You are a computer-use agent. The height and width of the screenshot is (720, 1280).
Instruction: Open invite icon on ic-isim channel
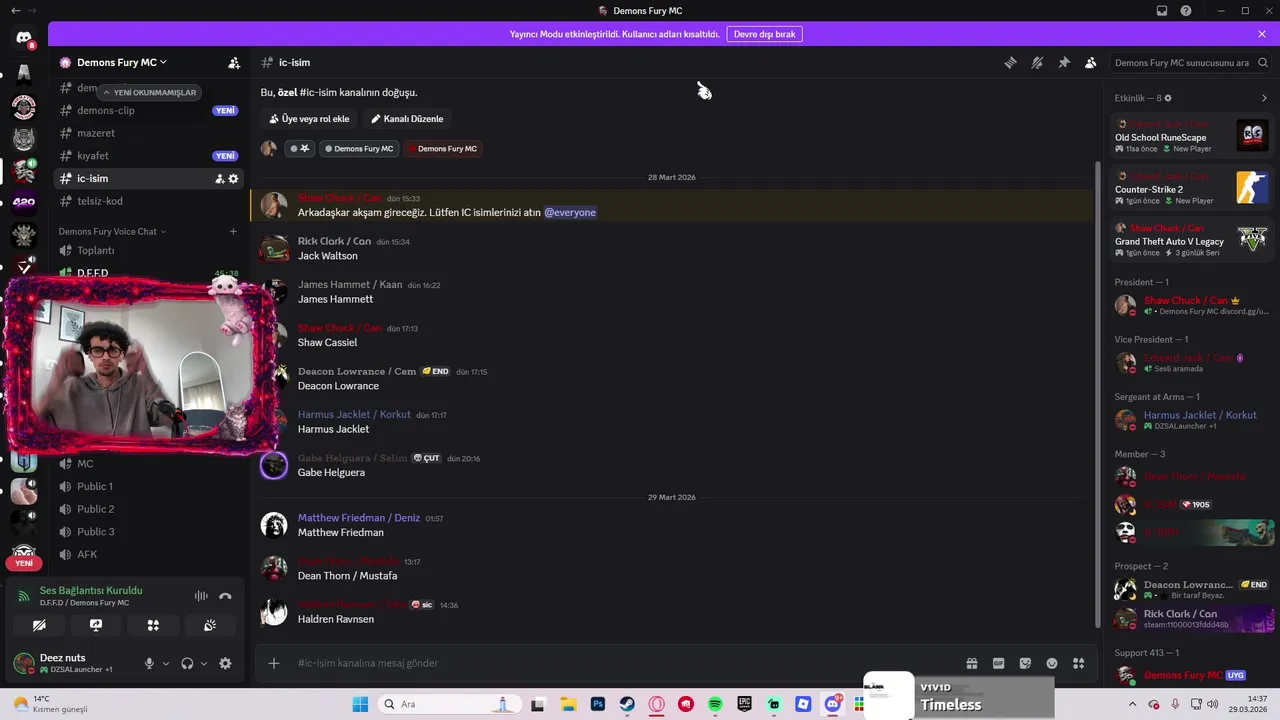pyautogui.click(x=220, y=178)
